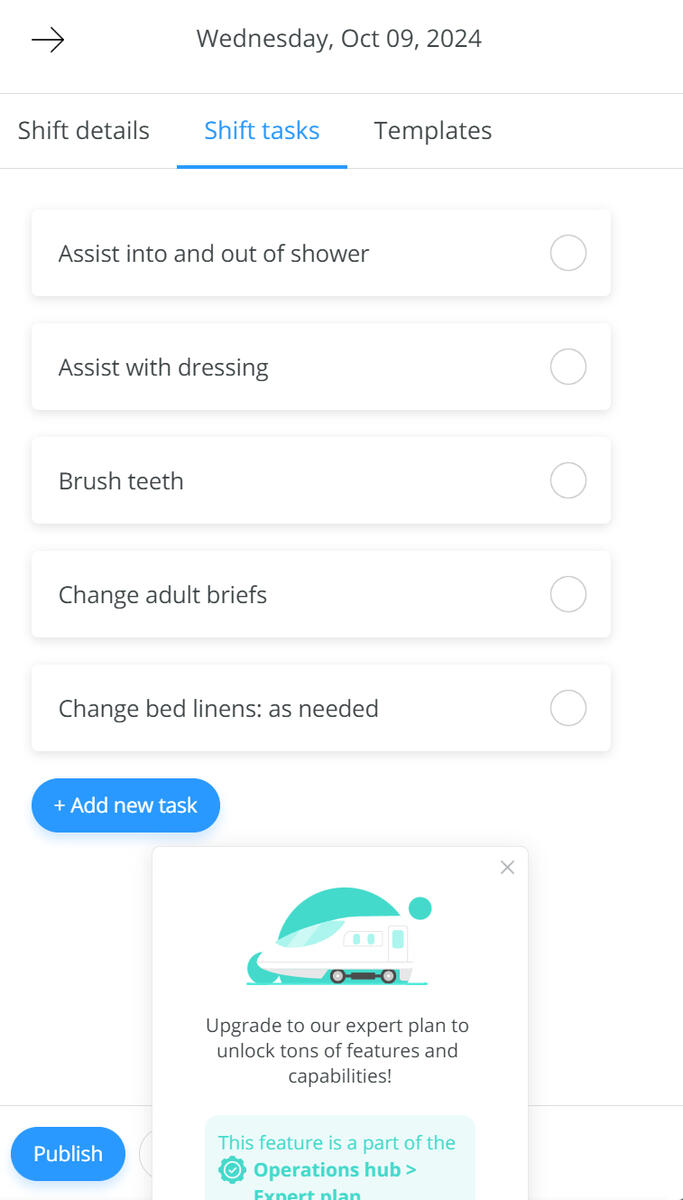Select the 'Brush teeth' task card
The width and height of the screenshot is (683, 1200).
[250, 481]
